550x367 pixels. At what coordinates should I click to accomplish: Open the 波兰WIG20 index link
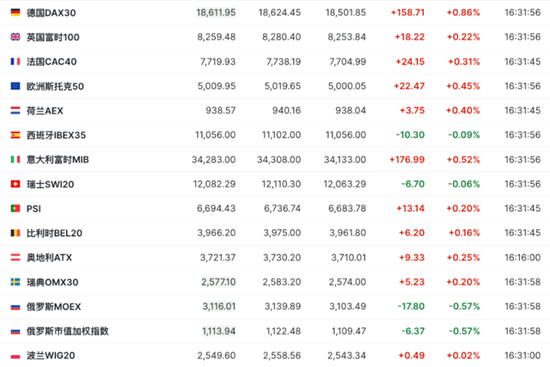[51, 355]
